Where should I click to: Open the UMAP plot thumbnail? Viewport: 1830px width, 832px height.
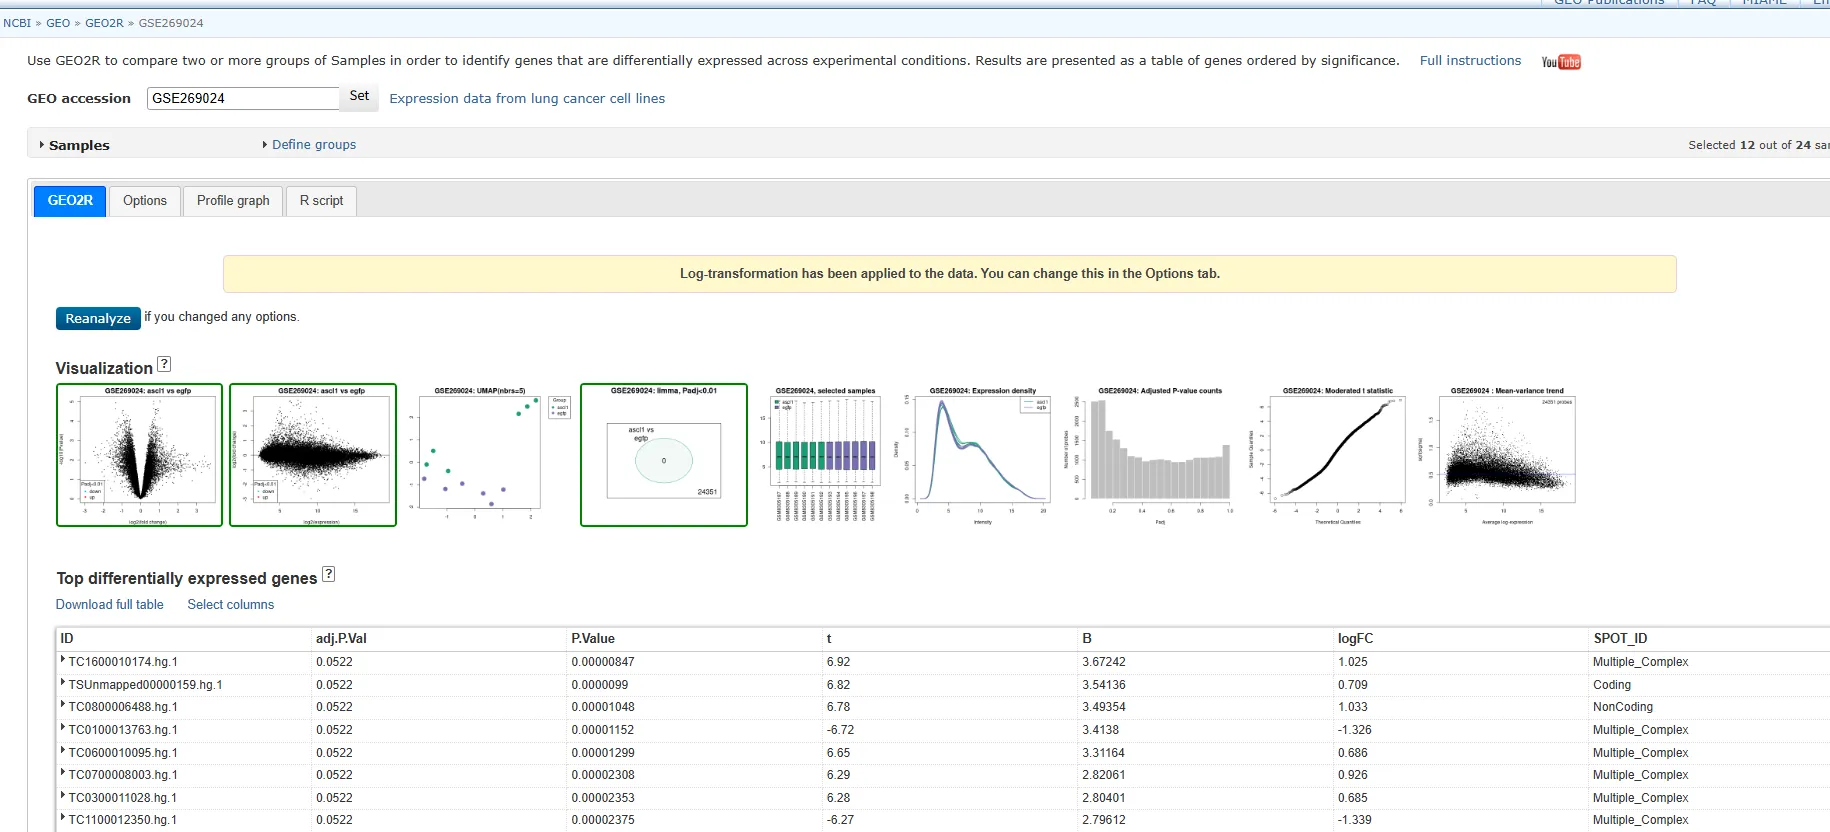tap(488, 455)
